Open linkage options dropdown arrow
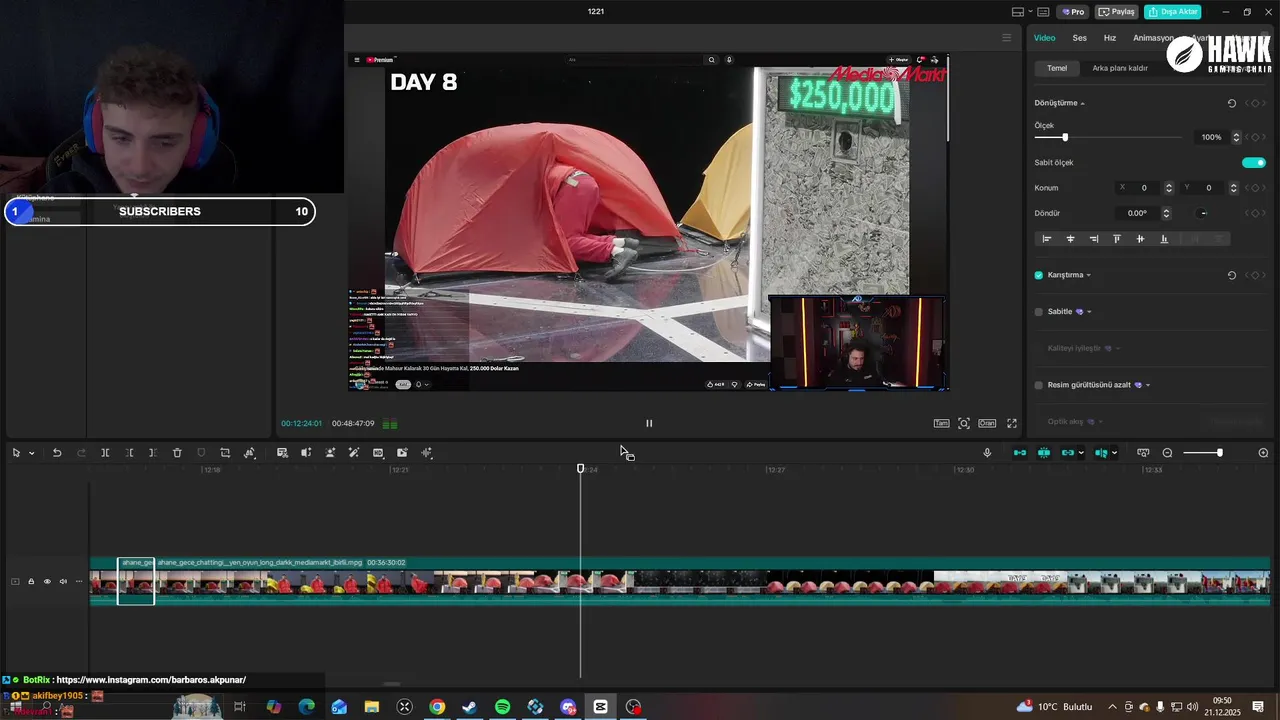Screen dimensions: 1280x720 pyautogui.click(x=1081, y=453)
